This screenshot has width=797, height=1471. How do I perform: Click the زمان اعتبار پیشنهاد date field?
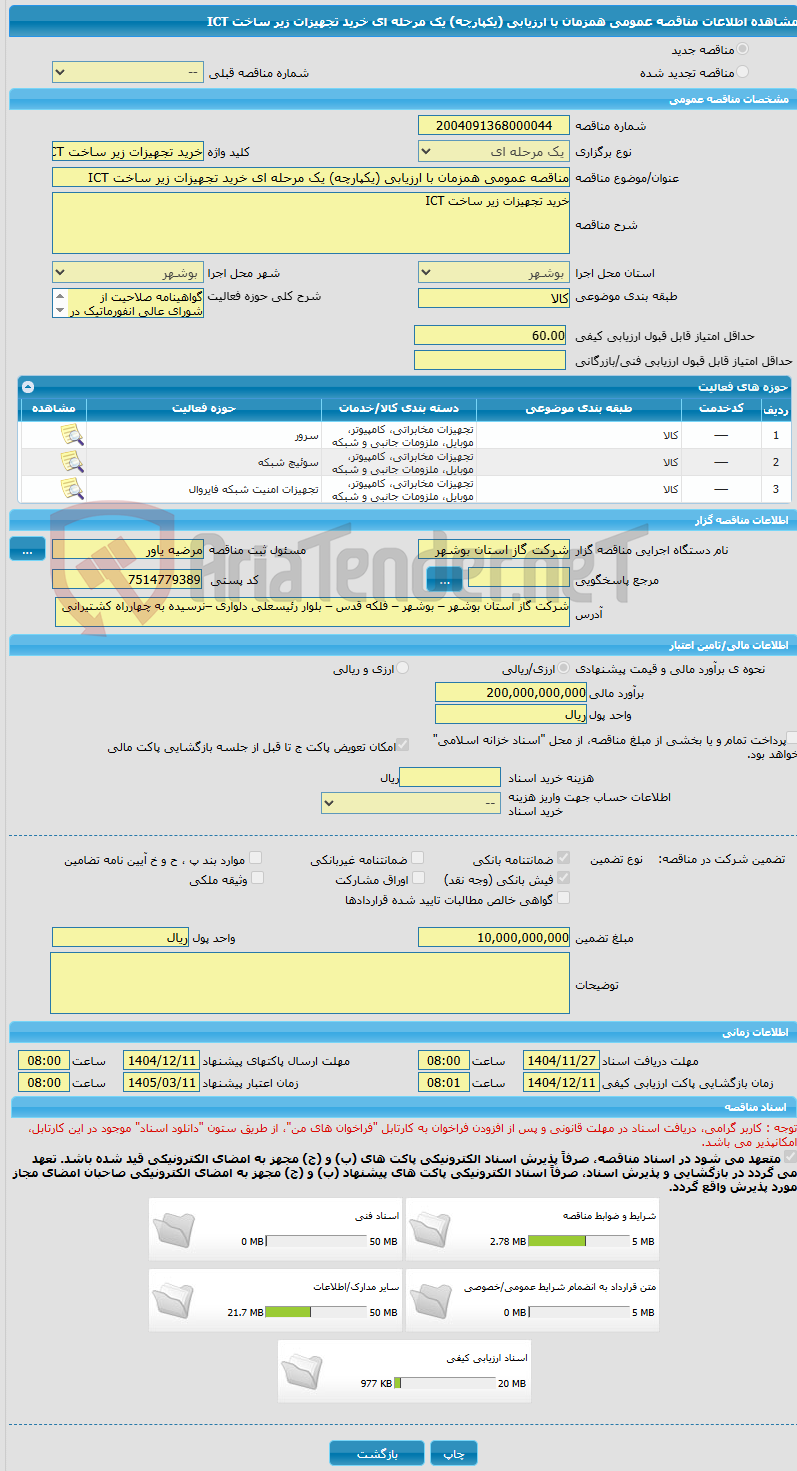pyautogui.click(x=162, y=1082)
